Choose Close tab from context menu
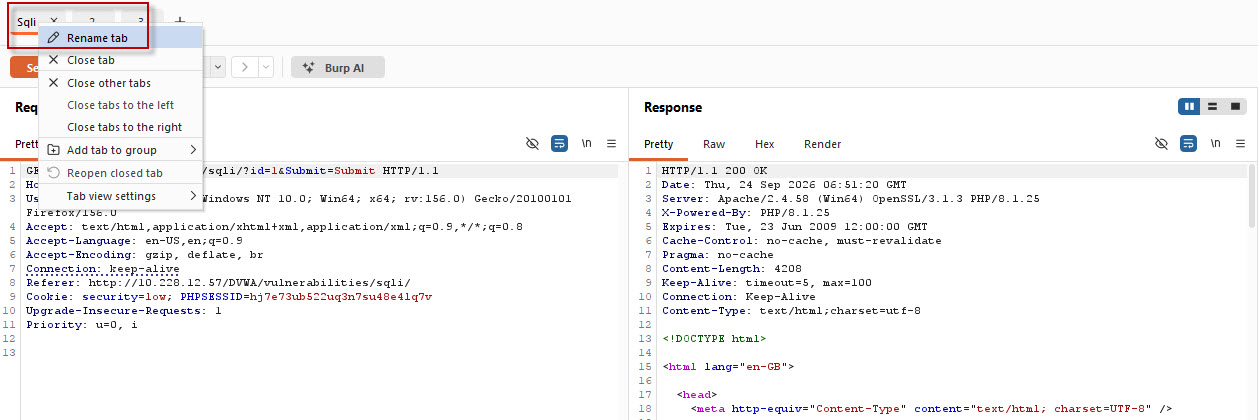This screenshot has height=420, width=1258. point(121,60)
